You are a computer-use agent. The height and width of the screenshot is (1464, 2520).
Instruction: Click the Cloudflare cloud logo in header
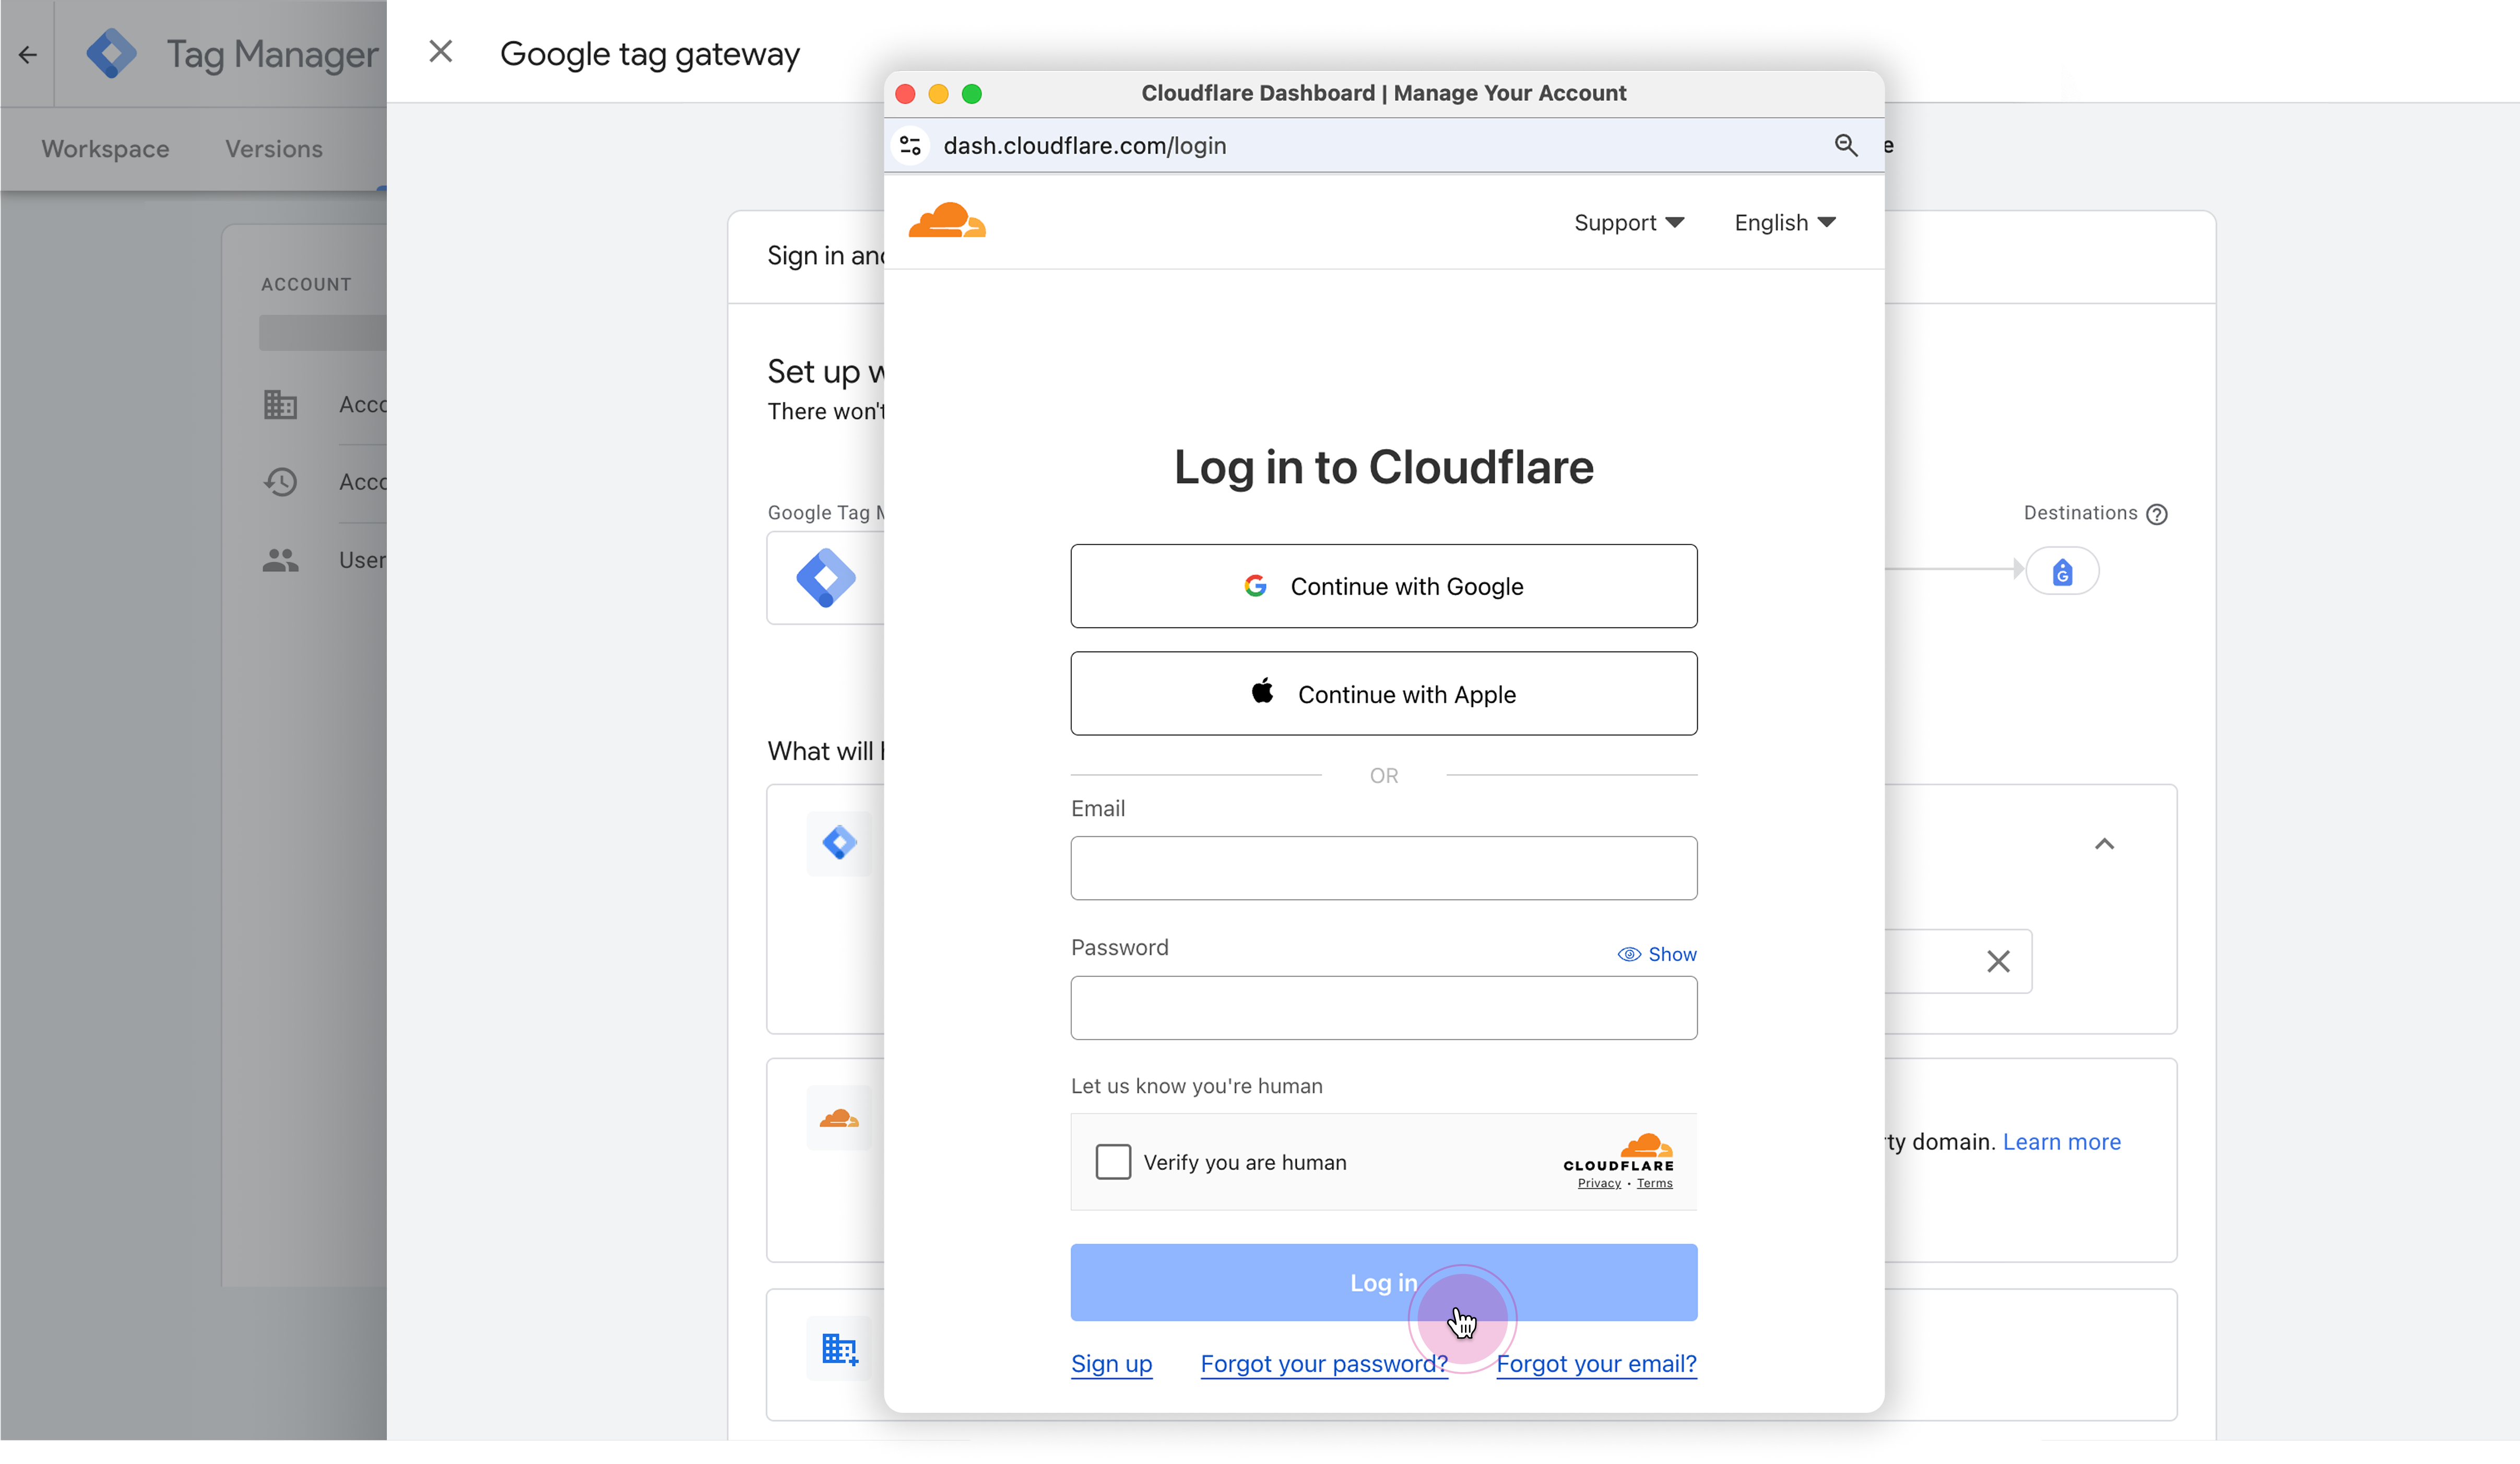point(946,221)
